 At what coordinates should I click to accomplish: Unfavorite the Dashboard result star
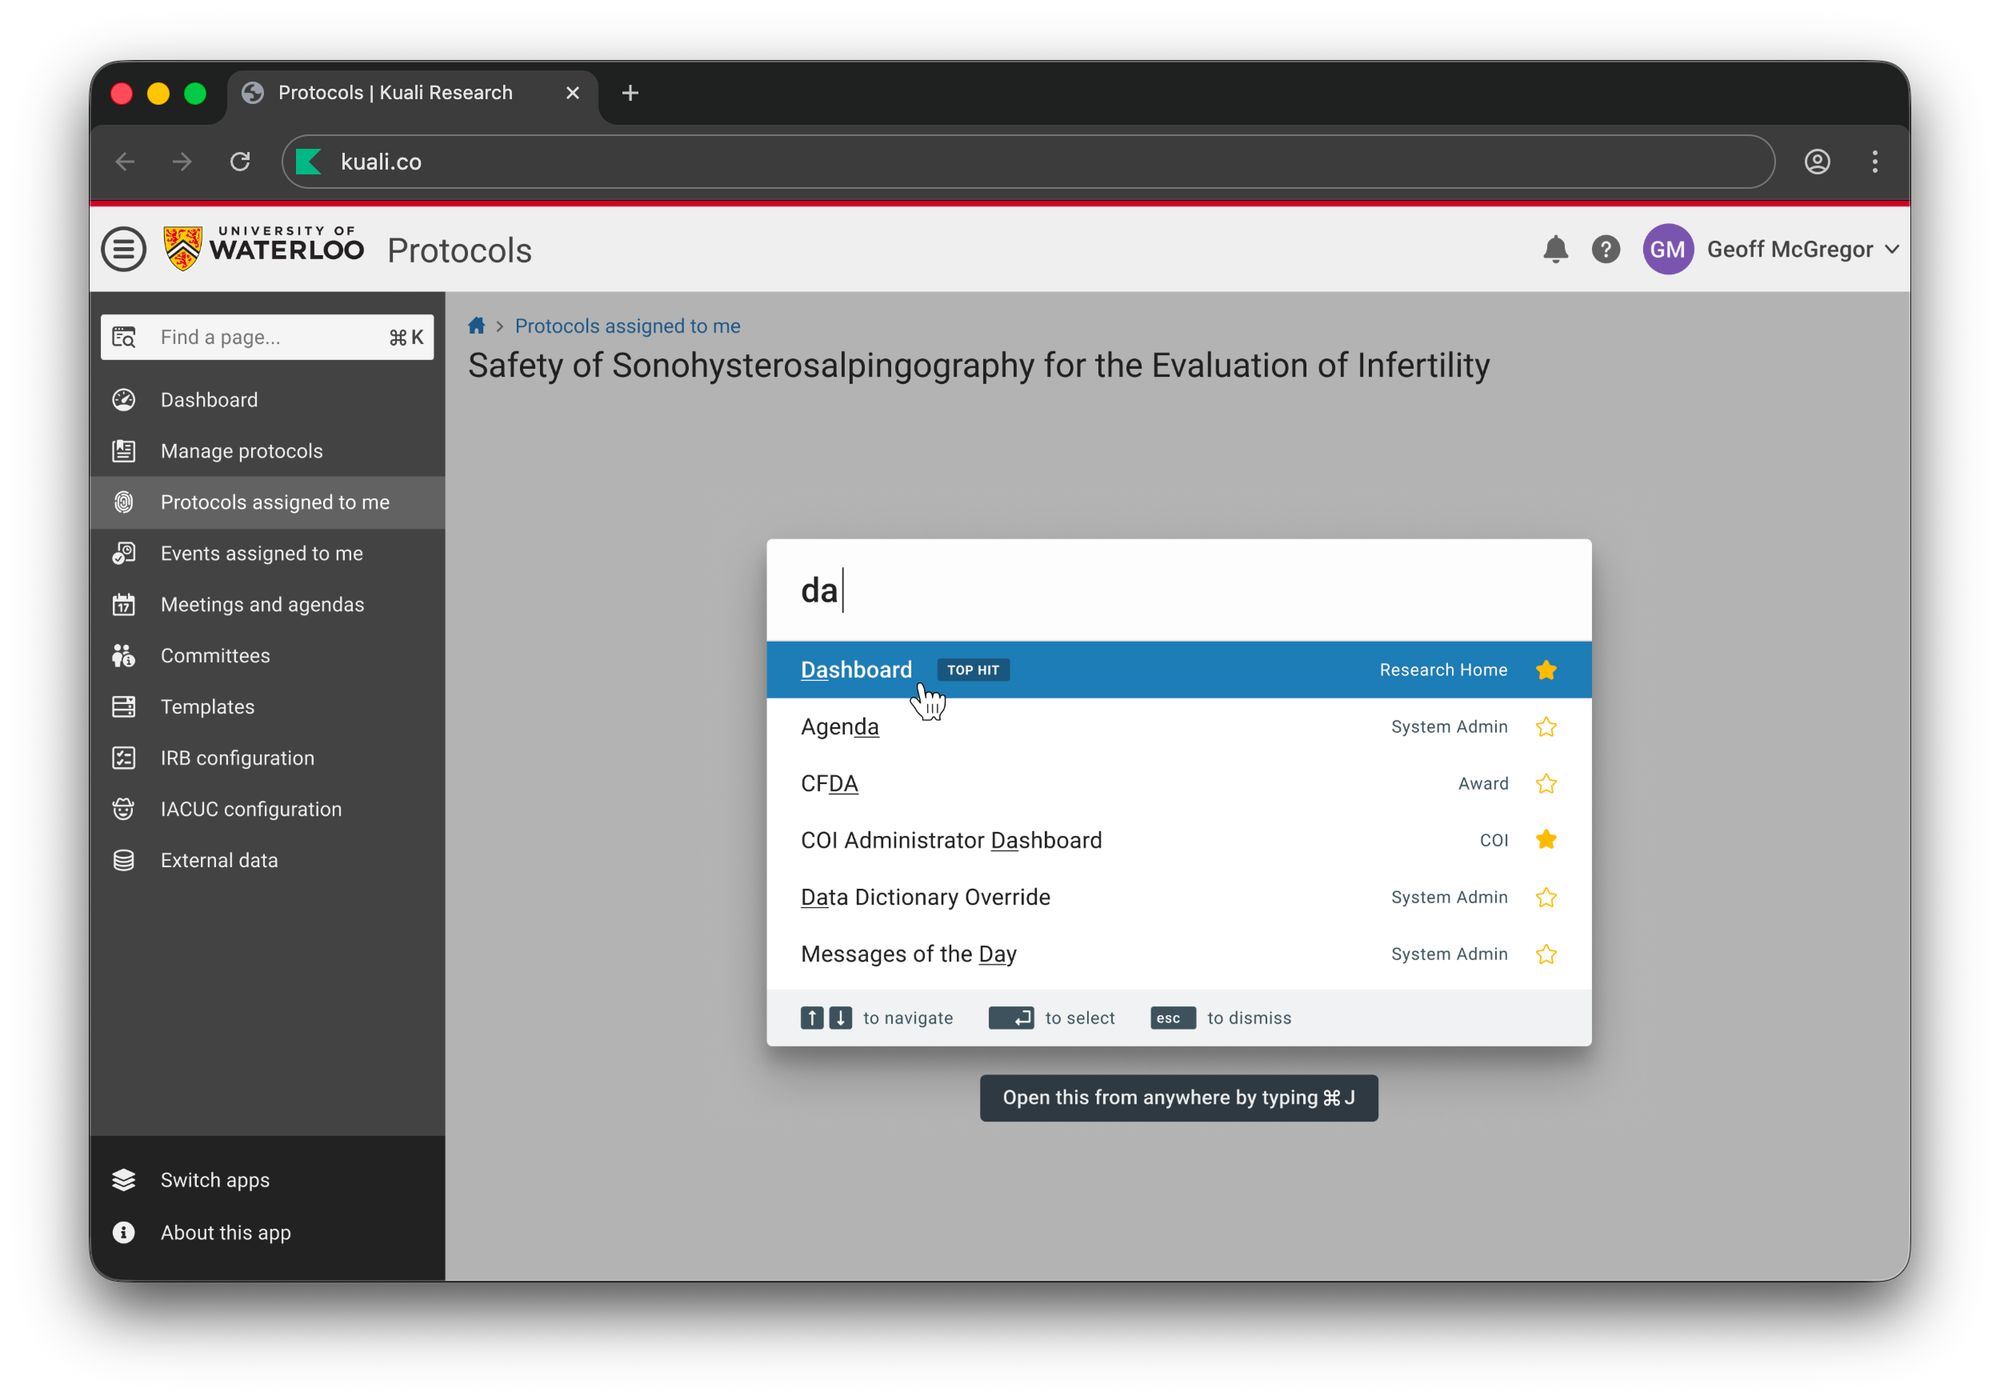[1546, 670]
